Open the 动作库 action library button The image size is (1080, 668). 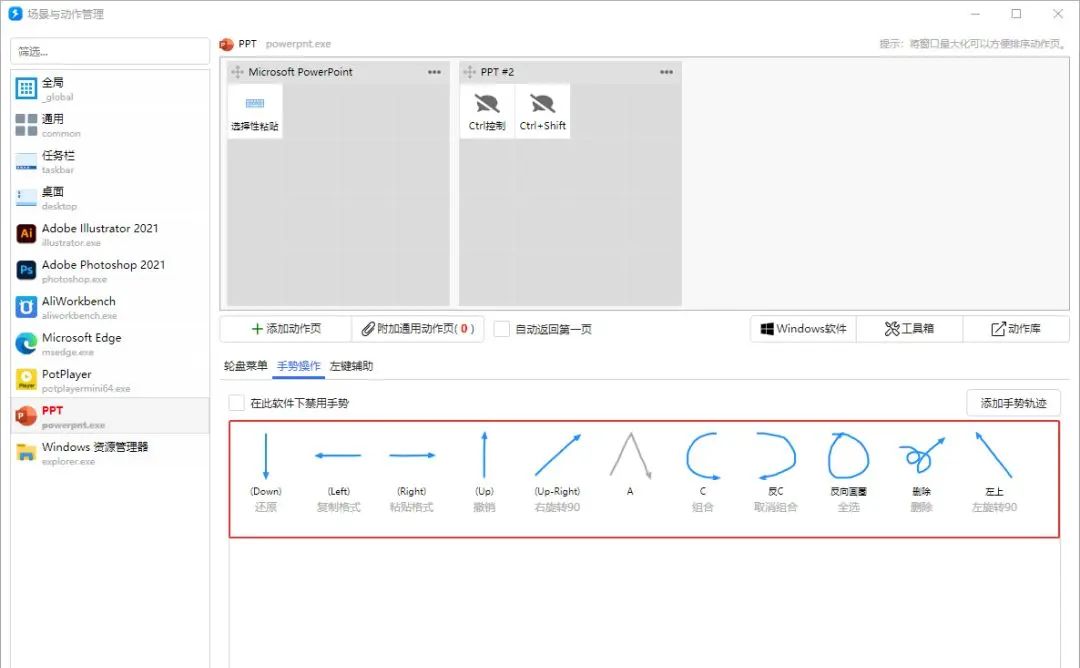pos(1016,328)
